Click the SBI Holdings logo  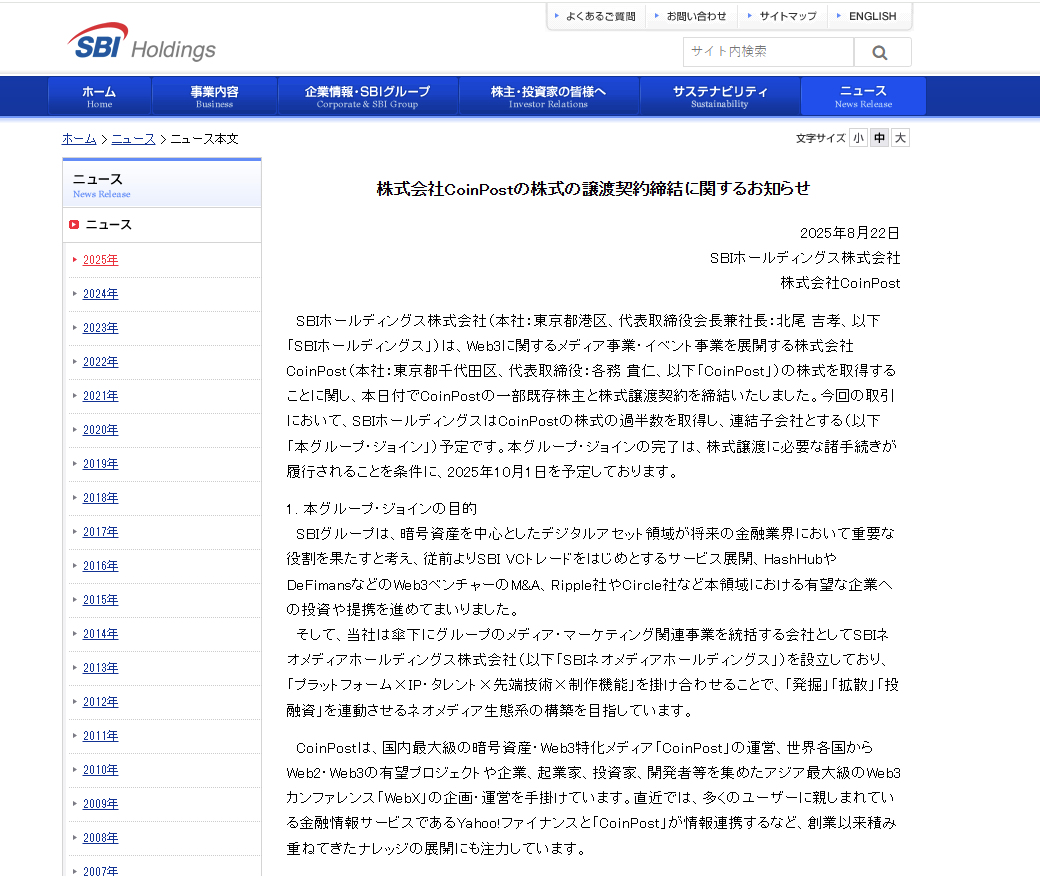[x=141, y=42]
